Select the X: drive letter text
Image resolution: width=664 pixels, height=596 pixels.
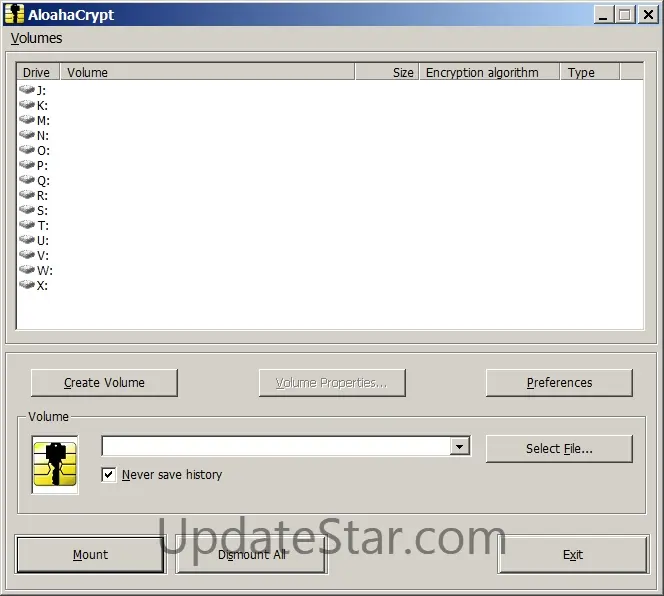tap(42, 286)
